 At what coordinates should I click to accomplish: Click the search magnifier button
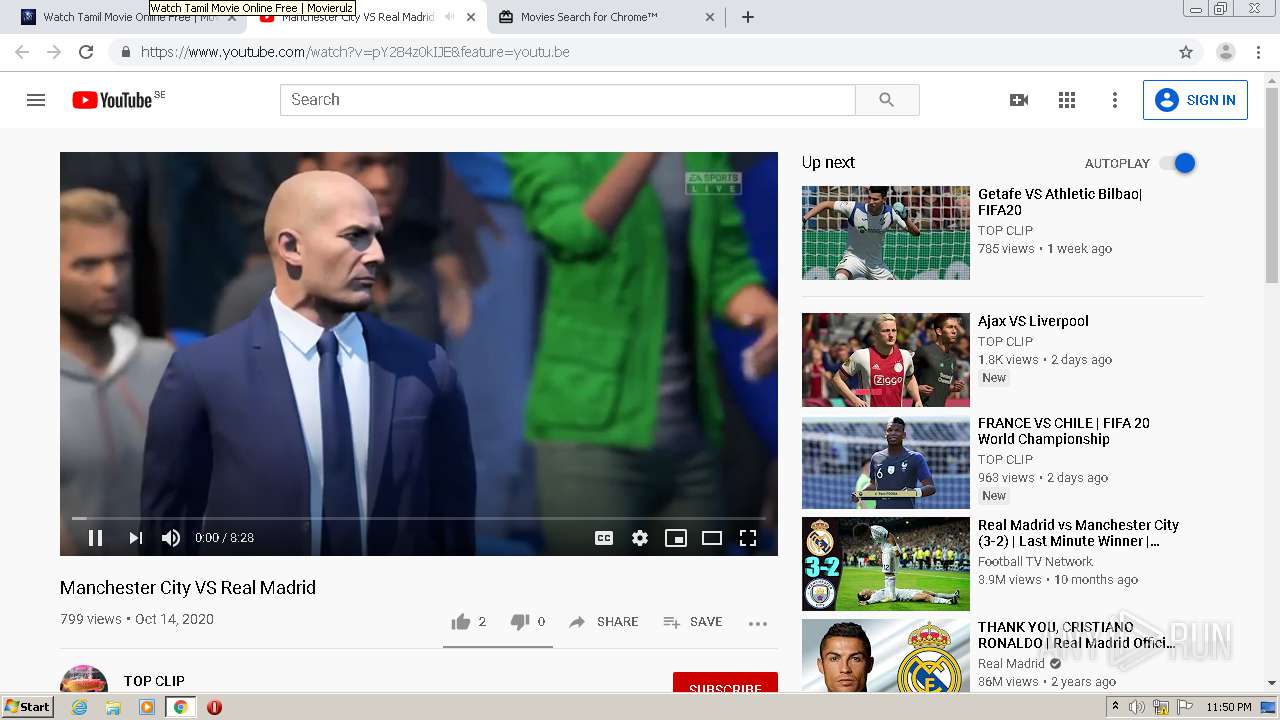click(x=887, y=100)
